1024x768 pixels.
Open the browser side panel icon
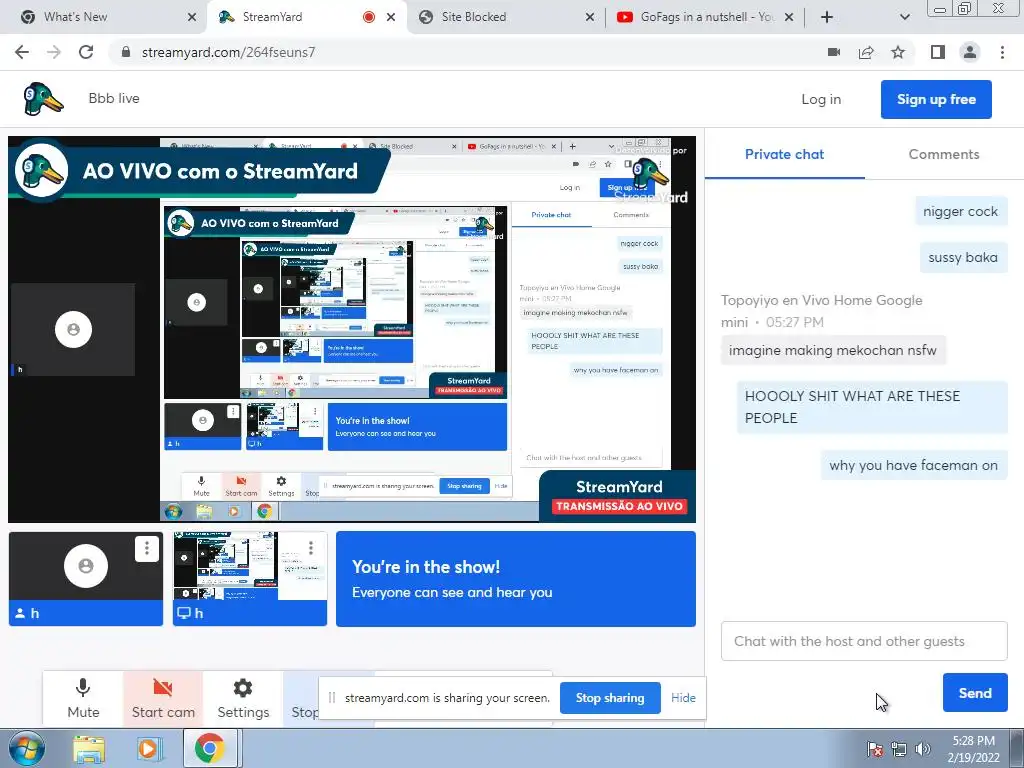pyautogui.click(x=938, y=52)
